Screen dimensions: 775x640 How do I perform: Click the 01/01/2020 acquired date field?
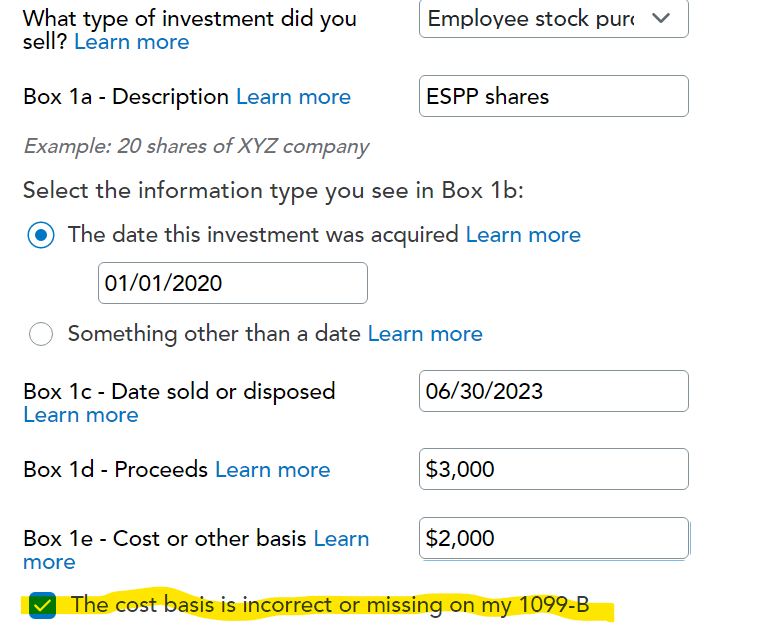click(x=232, y=283)
